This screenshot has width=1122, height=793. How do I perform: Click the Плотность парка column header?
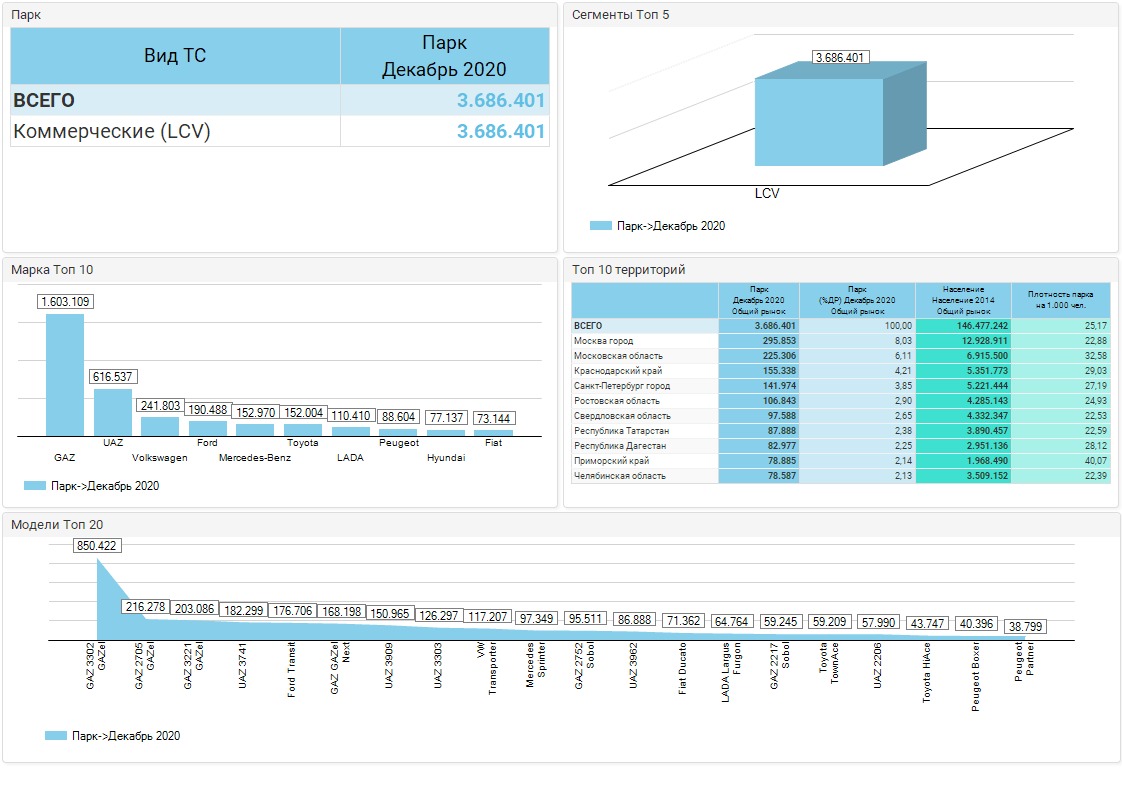click(1061, 300)
